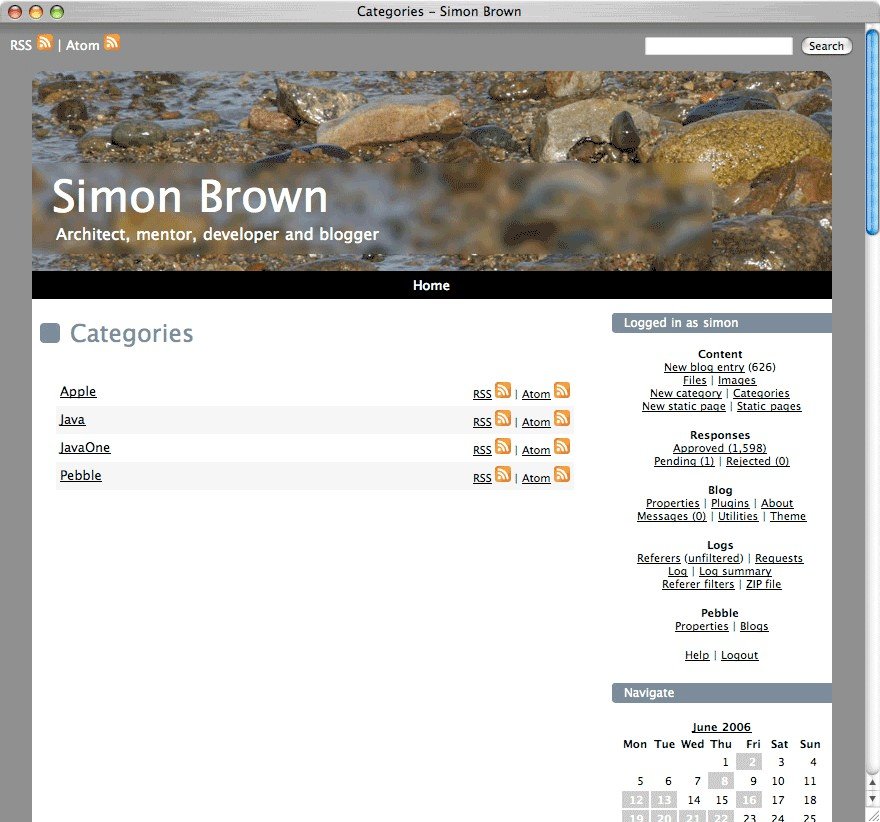Click RSS text link in Apple row
This screenshot has height=822, width=880.
pyautogui.click(x=482, y=394)
